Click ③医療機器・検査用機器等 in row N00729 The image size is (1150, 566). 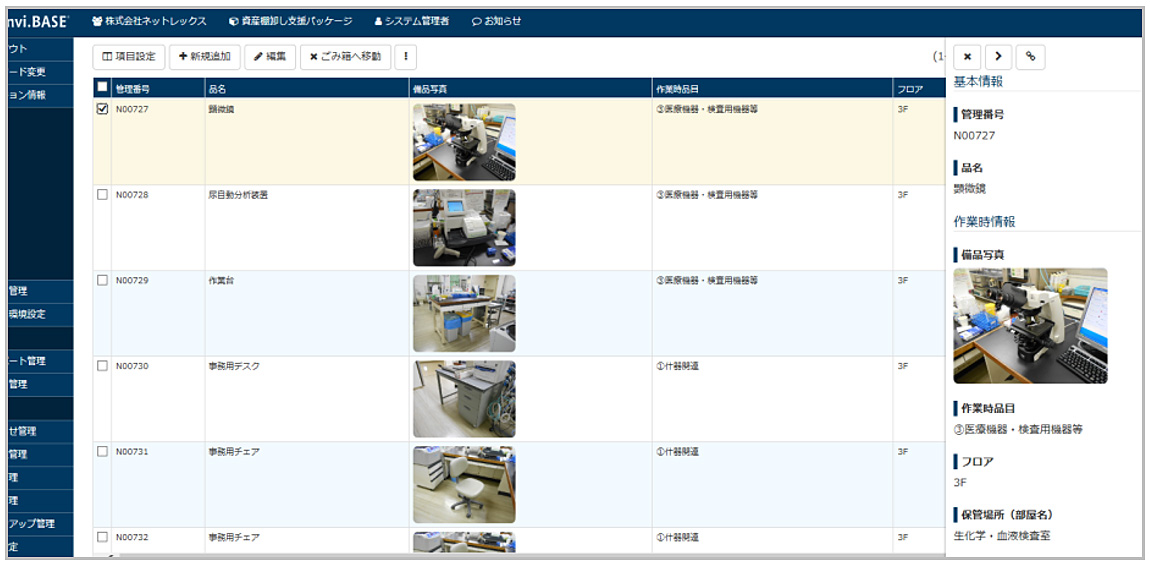(707, 281)
